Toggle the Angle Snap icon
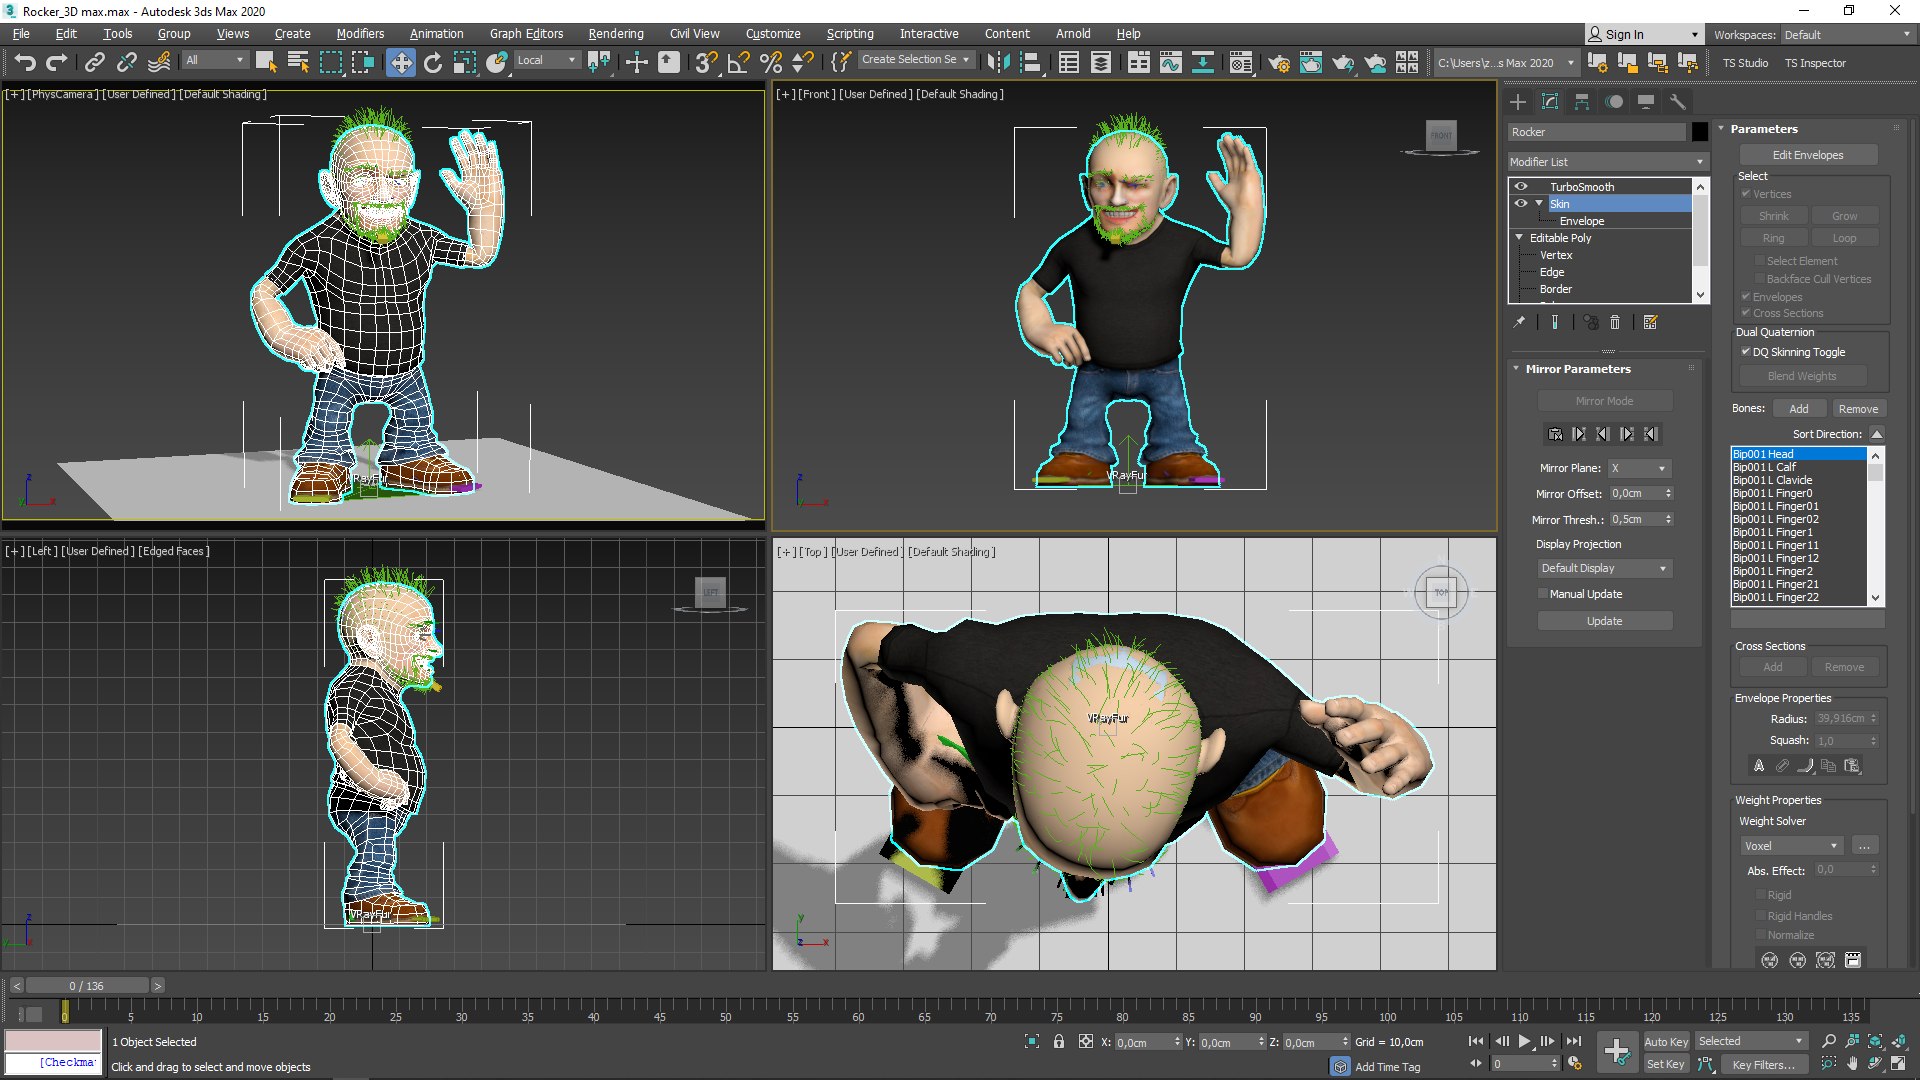This screenshot has width=1920, height=1080. tap(739, 62)
